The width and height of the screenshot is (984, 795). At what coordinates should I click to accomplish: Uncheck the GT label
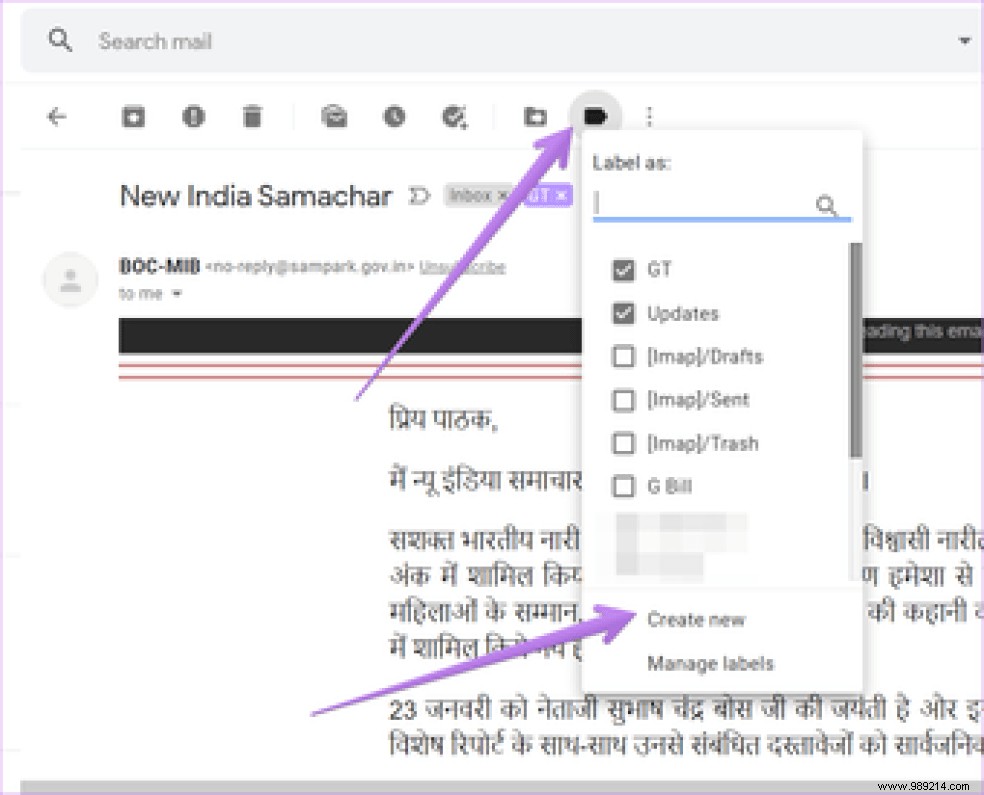(624, 269)
